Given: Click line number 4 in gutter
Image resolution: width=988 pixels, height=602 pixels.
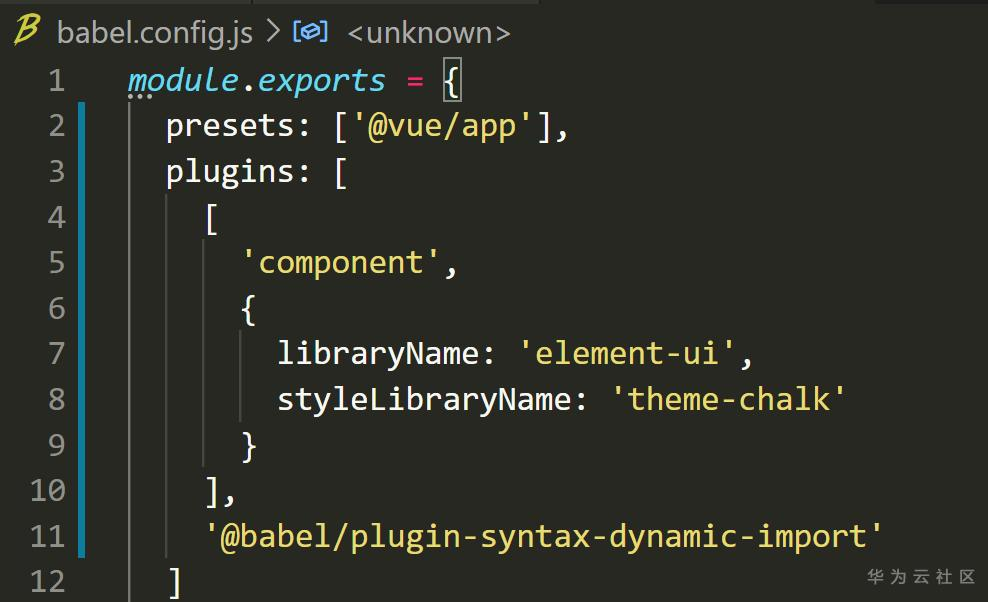Looking at the screenshot, I should [57, 217].
